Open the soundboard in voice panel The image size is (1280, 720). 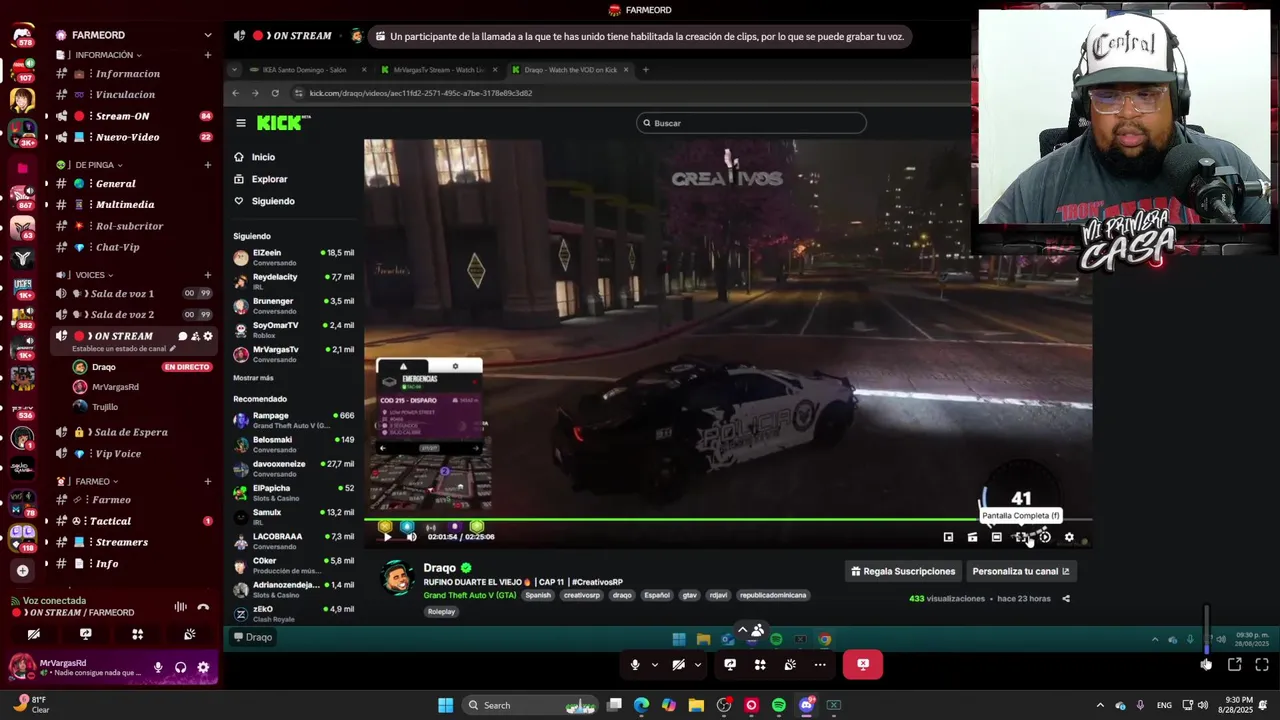click(189, 634)
